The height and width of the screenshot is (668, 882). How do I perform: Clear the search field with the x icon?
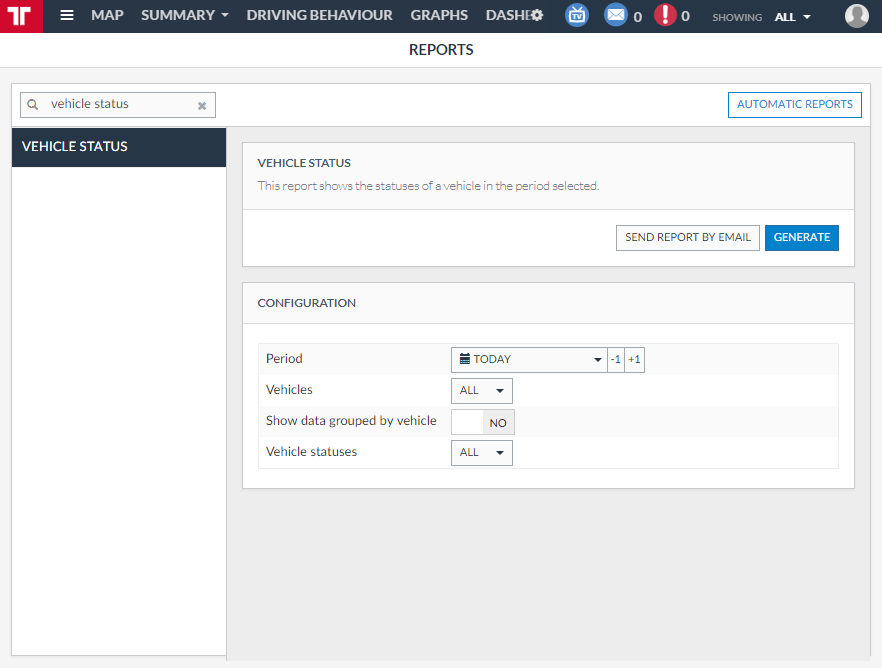tap(202, 105)
